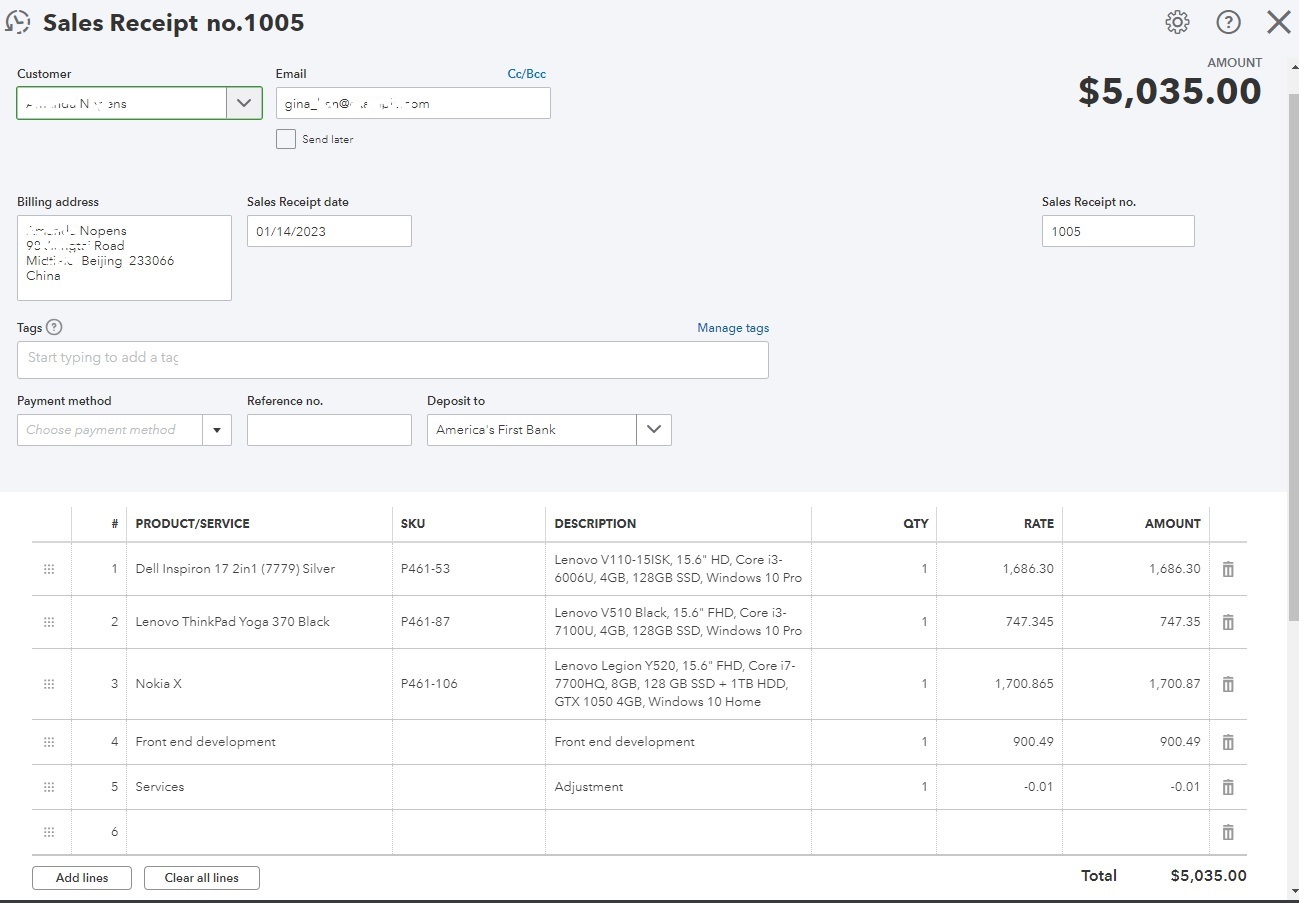Delete the Nokia X line item
This screenshot has width=1299, height=903.
click(1228, 684)
